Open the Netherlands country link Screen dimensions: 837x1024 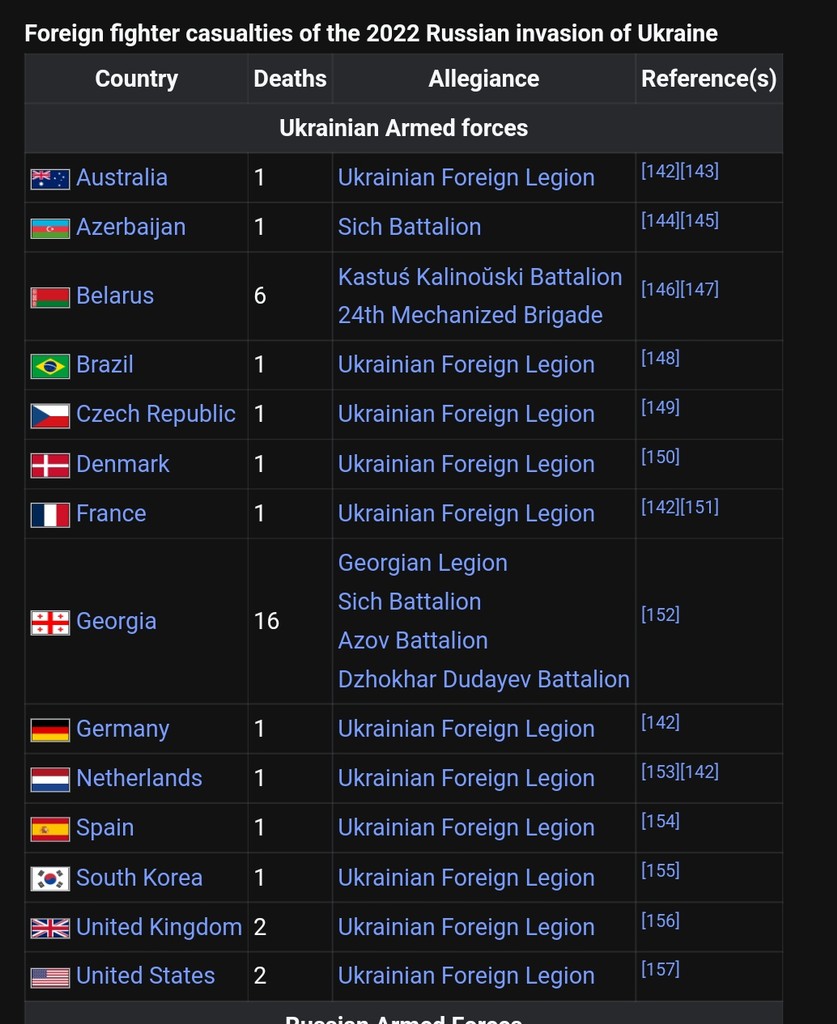139,778
